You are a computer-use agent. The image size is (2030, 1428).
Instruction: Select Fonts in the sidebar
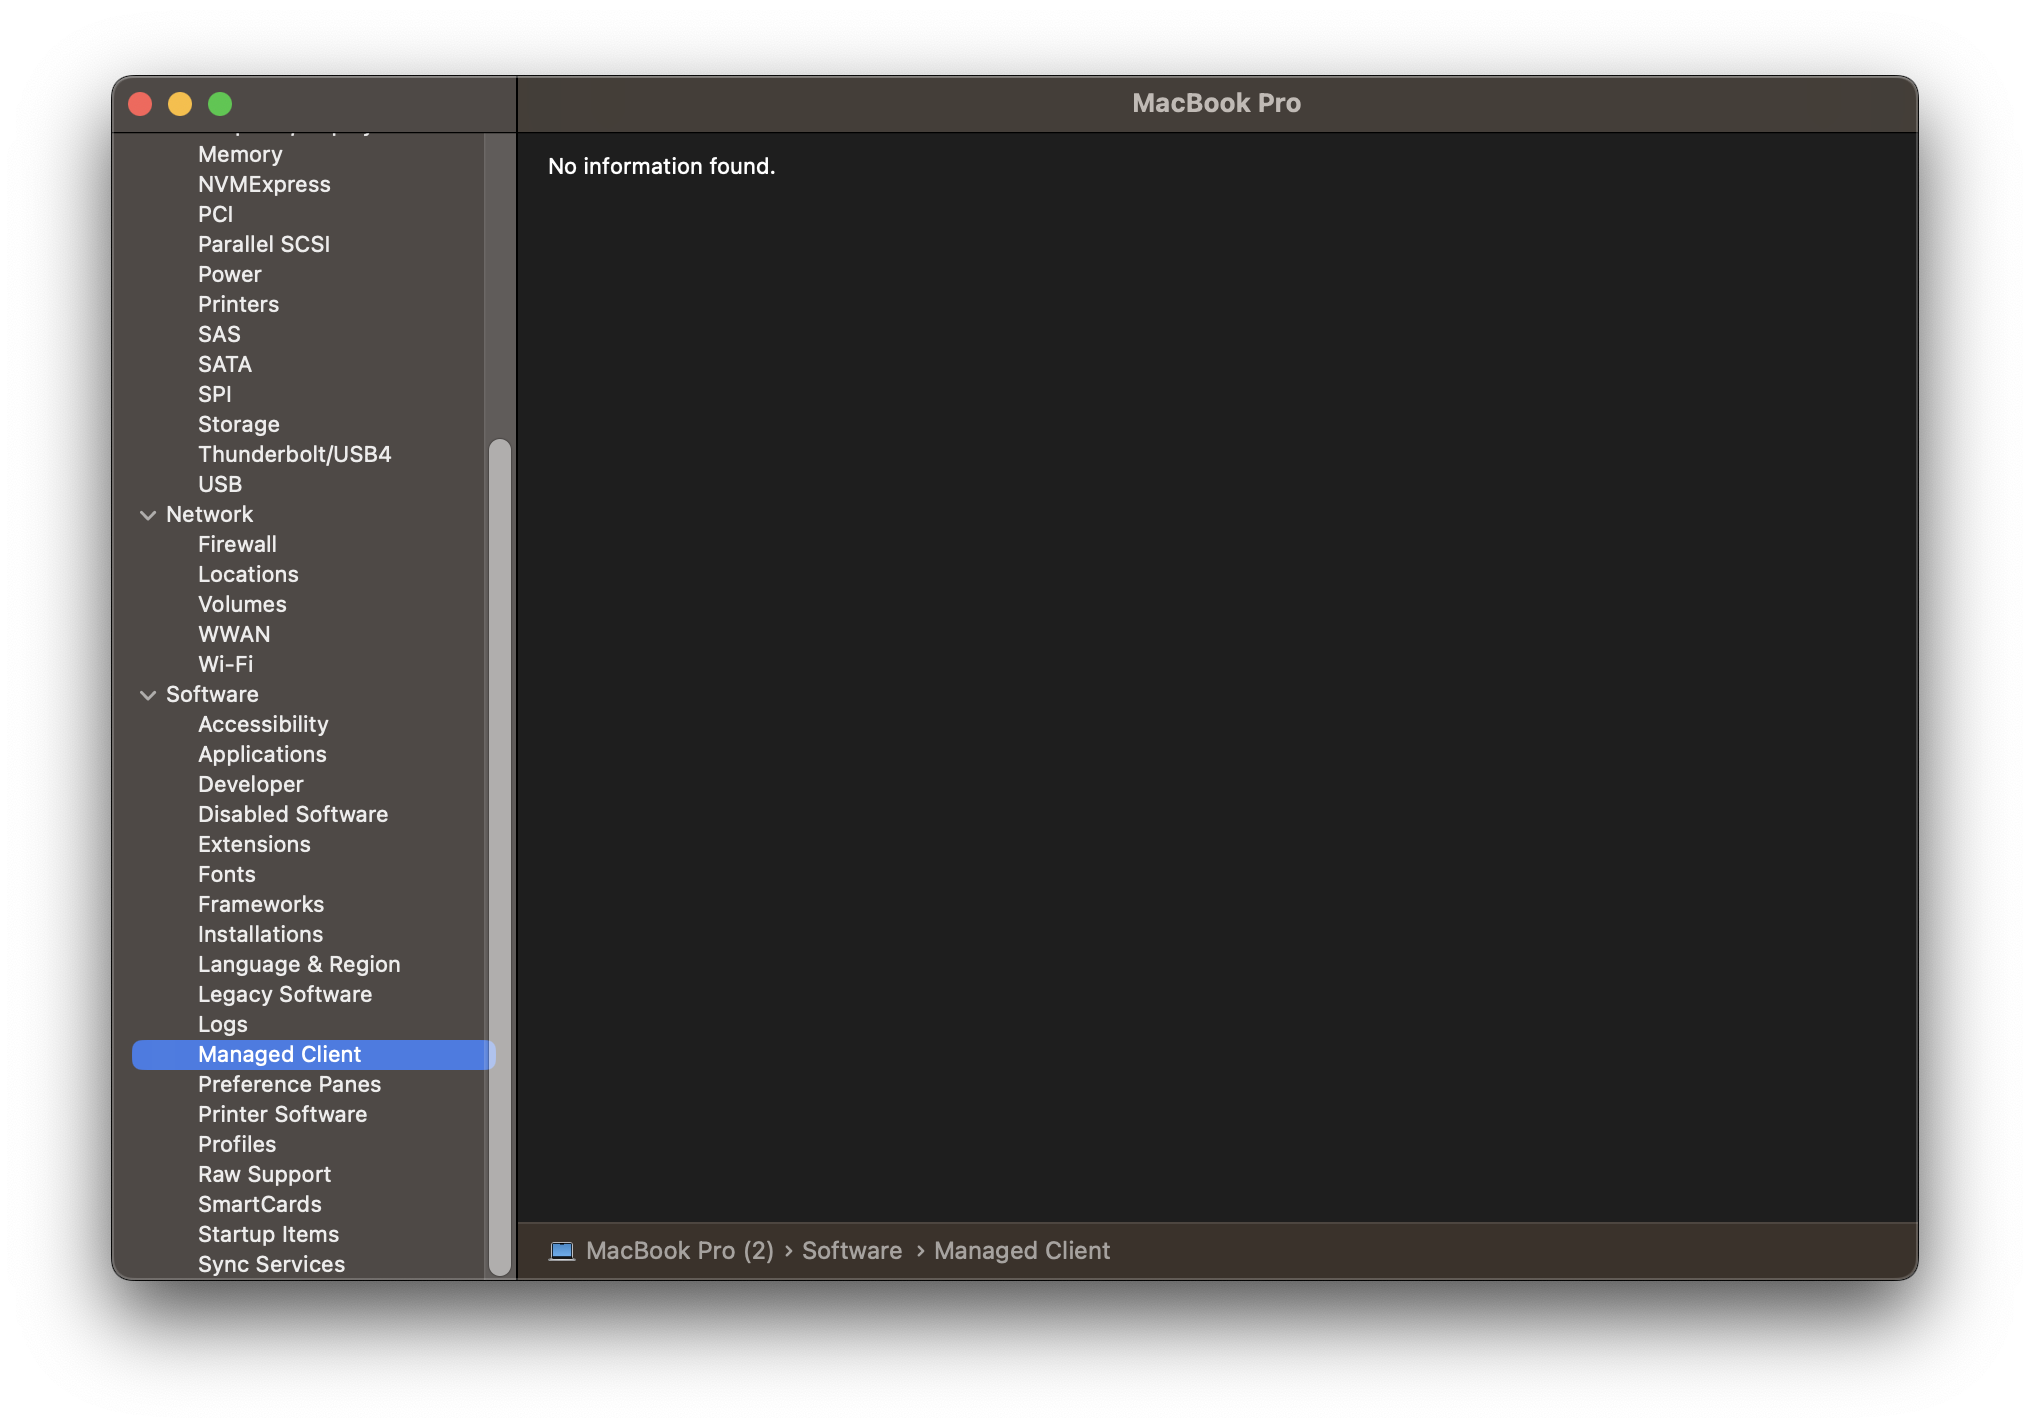[x=227, y=875]
